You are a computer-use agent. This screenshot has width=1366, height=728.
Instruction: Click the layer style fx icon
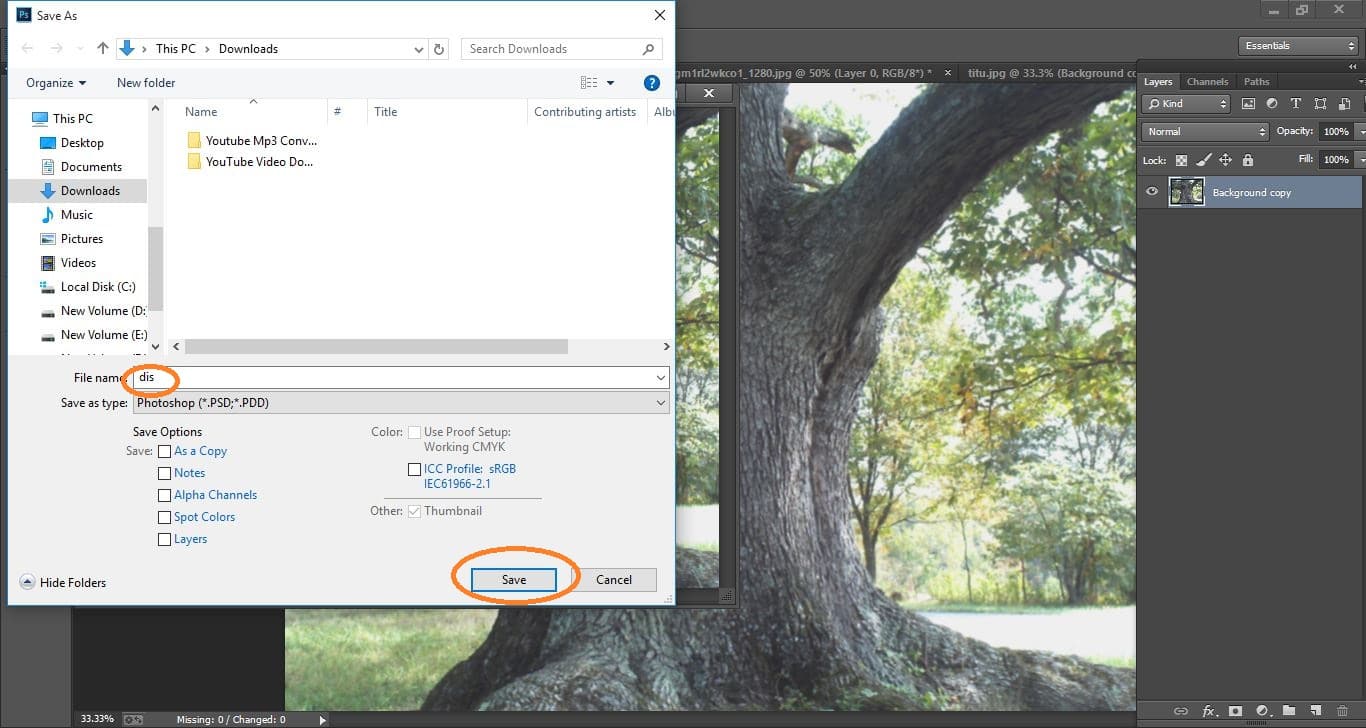click(1208, 712)
